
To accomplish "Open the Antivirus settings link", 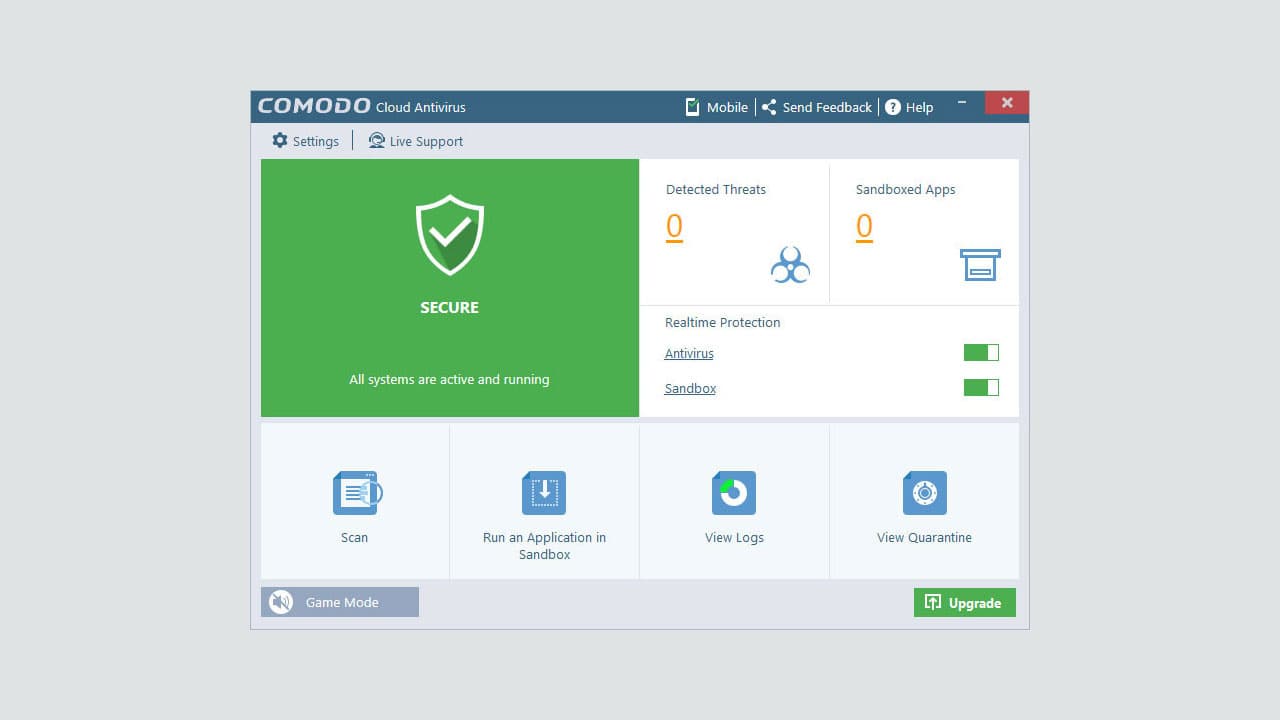I will pos(688,353).
